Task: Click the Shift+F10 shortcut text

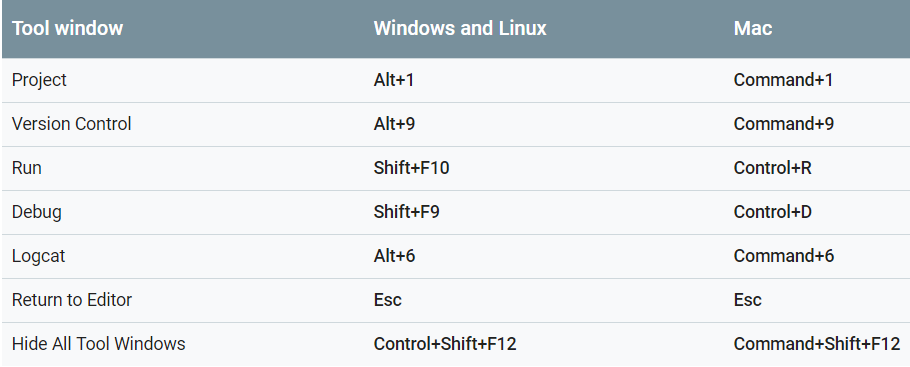Action: [411, 168]
